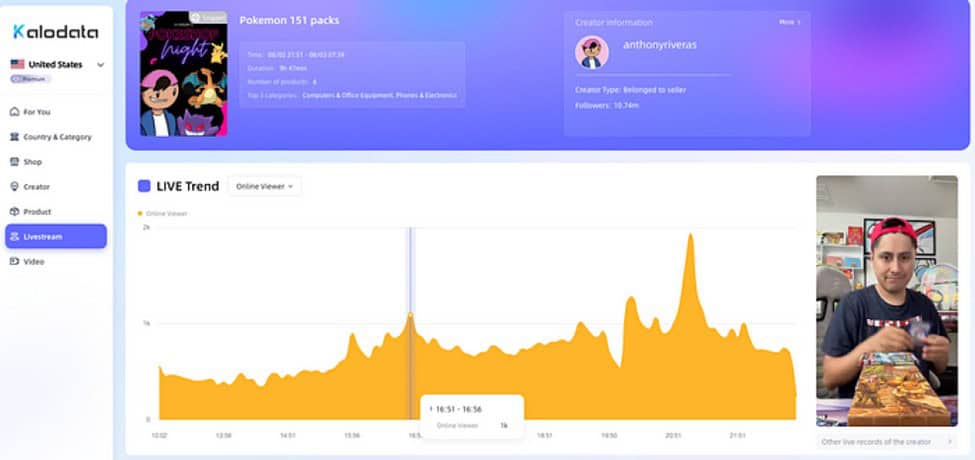
Task: Click the Creator Type: Belonged to seller text
Action: pyautogui.click(x=631, y=90)
